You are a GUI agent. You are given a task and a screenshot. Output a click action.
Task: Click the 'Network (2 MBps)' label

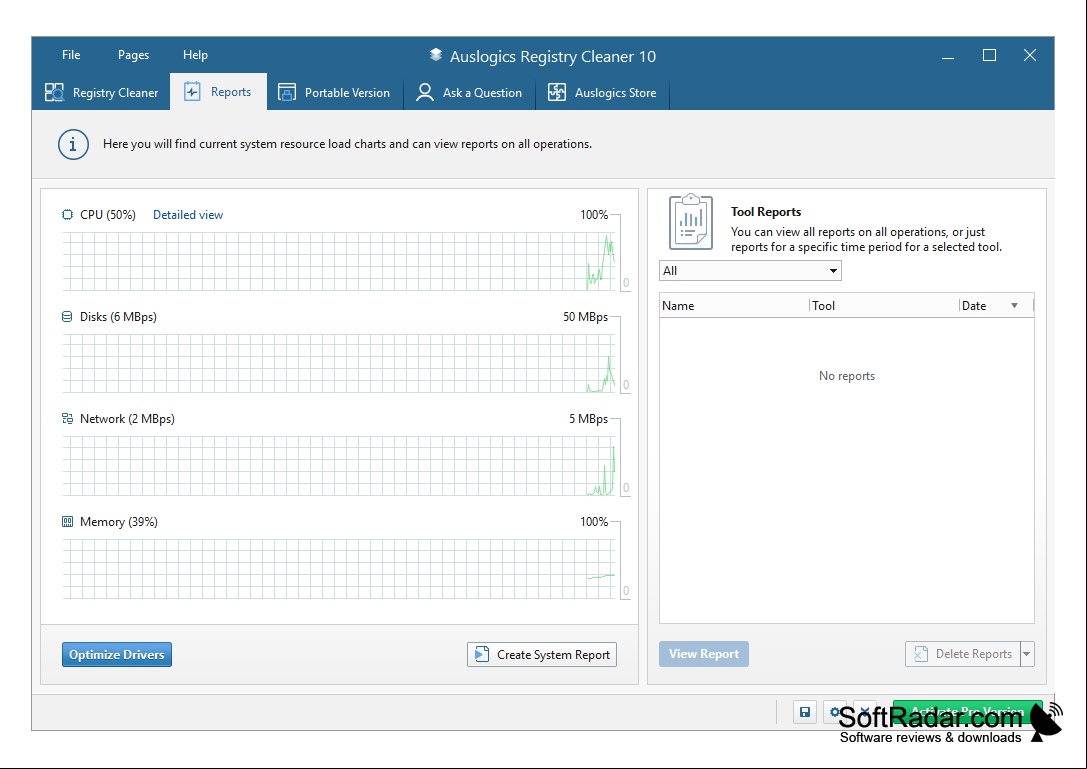[127, 419]
